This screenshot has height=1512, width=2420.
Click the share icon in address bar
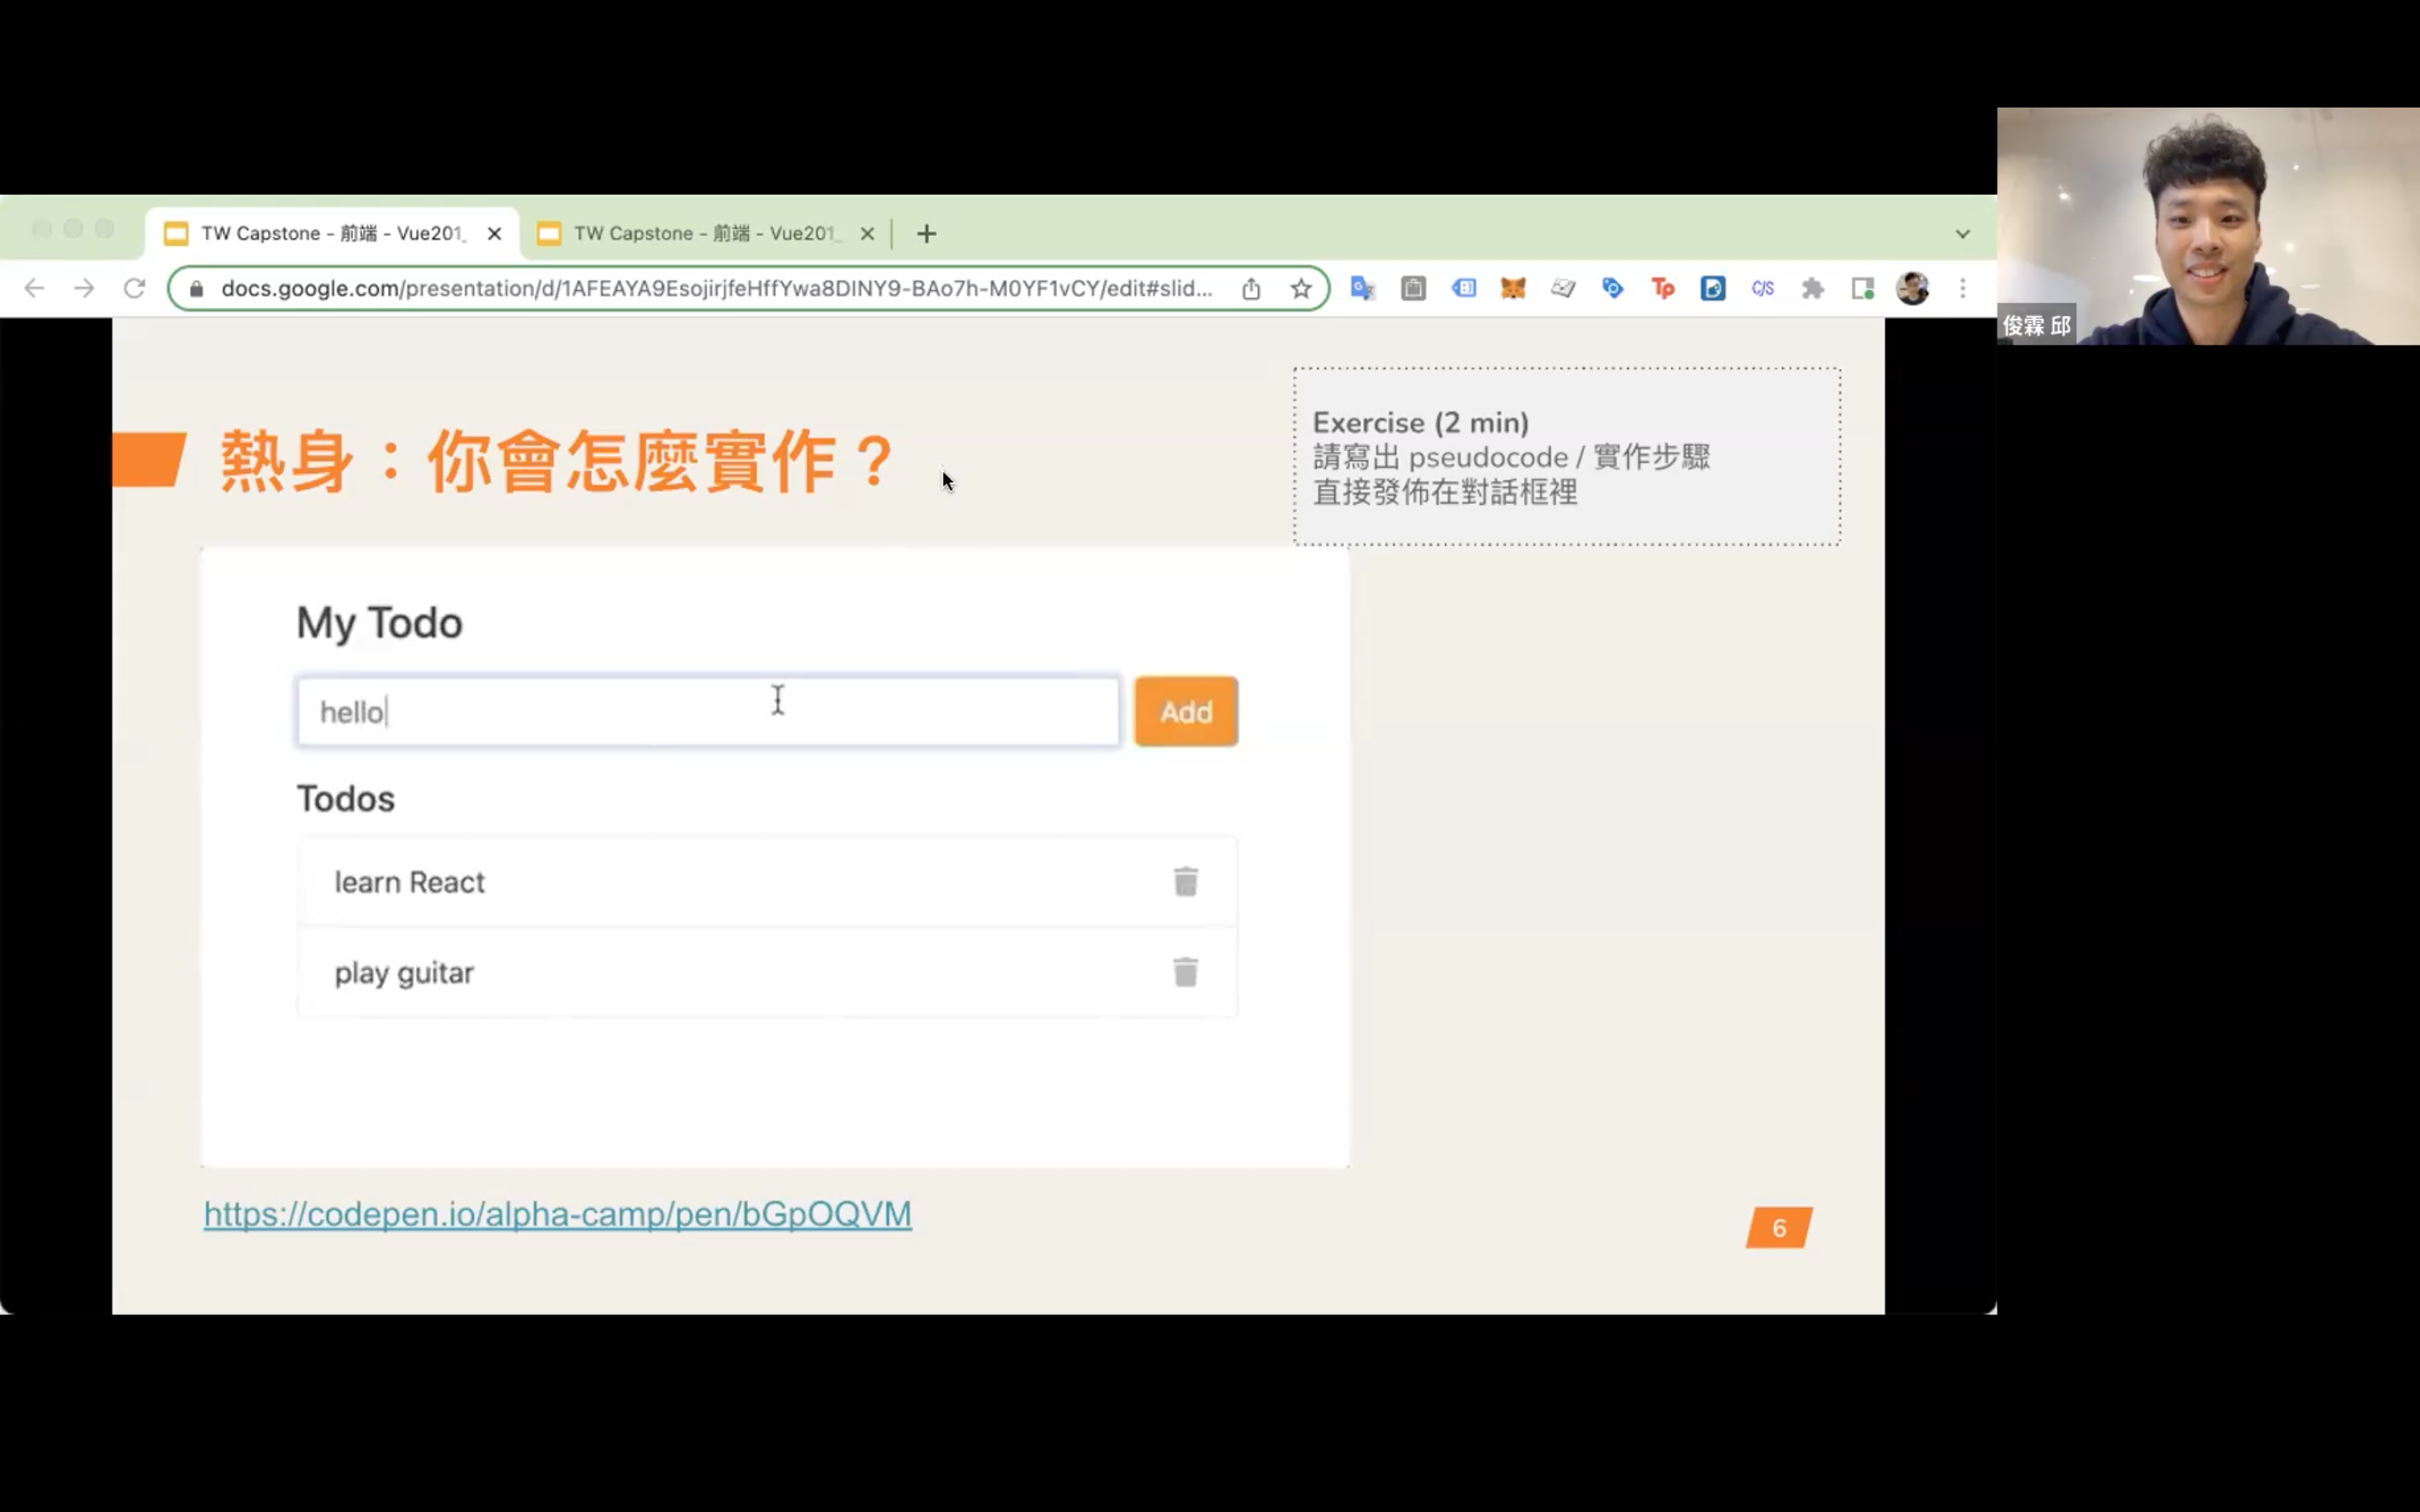click(x=1251, y=289)
